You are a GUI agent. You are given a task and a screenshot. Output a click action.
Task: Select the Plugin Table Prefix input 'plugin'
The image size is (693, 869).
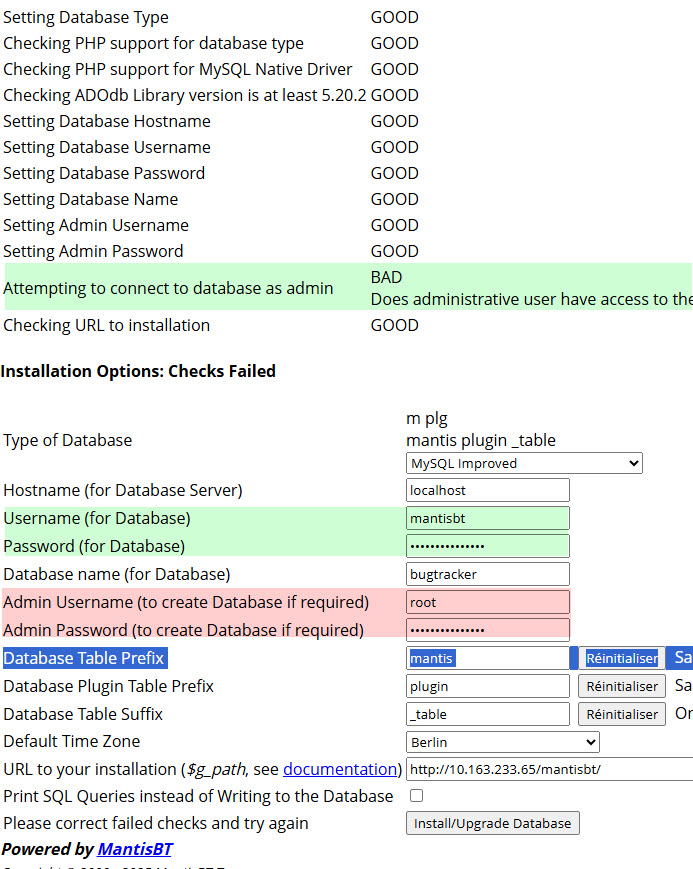pyautogui.click(x=488, y=686)
